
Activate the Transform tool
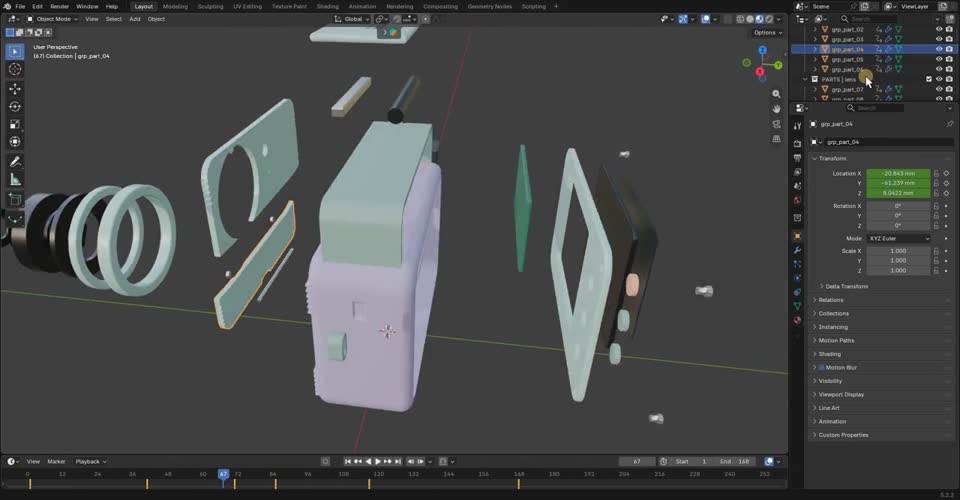[15, 142]
